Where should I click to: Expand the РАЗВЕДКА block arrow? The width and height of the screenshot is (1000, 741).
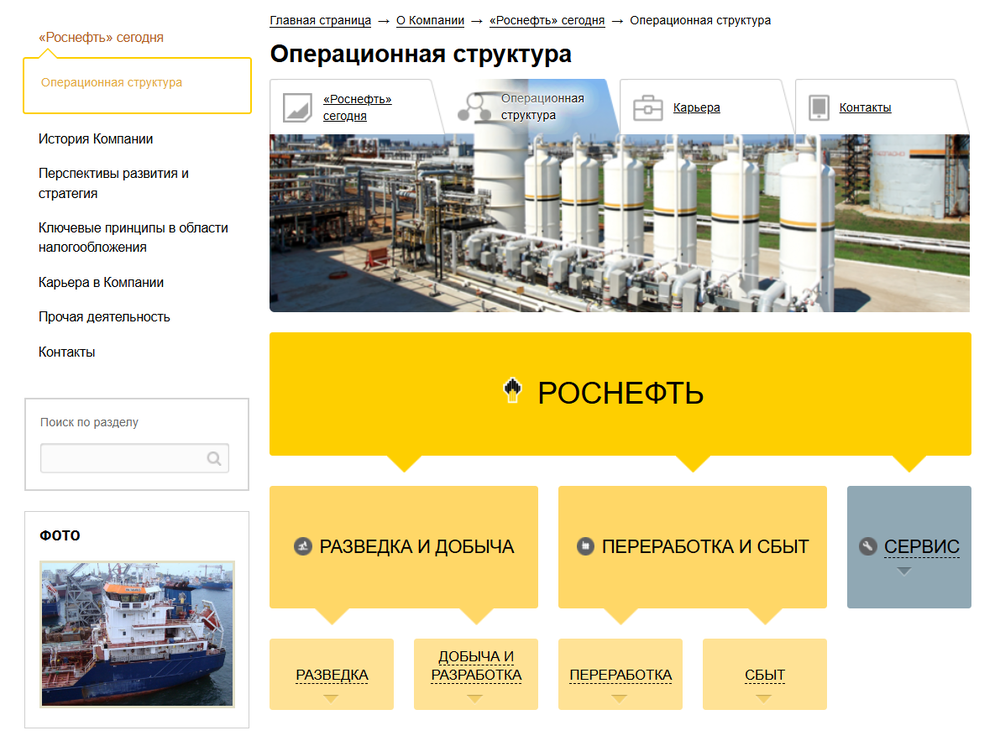coord(331,698)
